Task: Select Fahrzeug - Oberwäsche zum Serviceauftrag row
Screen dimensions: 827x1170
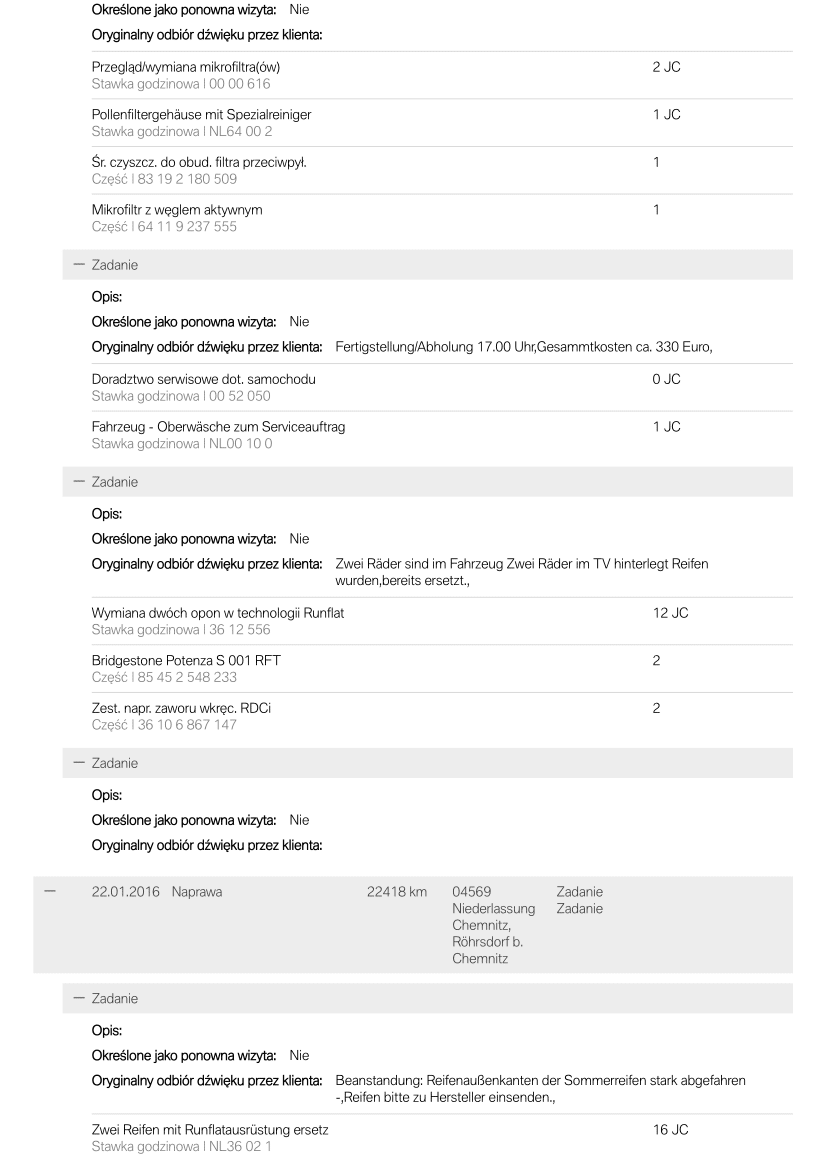Action: [x=442, y=435]
